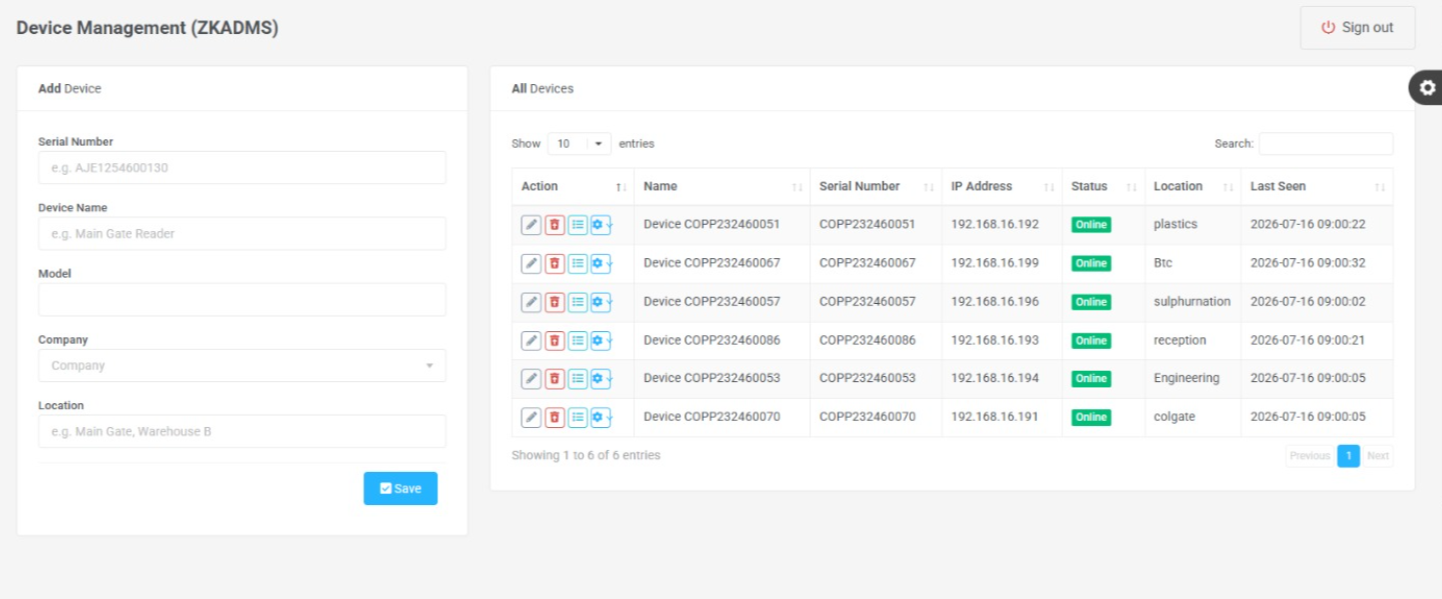Viewport: 1442px width, 599px height.
Task: Open the Company dropdown
Action: tap(242, 365)
